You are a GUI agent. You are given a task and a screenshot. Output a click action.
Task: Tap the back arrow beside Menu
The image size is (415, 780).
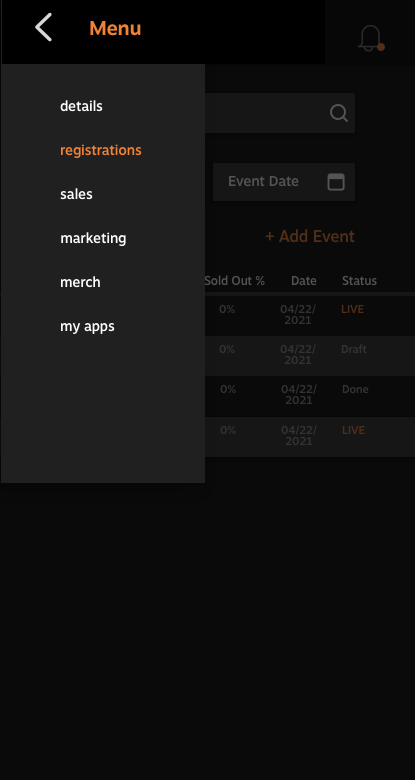tap(43, 27)
